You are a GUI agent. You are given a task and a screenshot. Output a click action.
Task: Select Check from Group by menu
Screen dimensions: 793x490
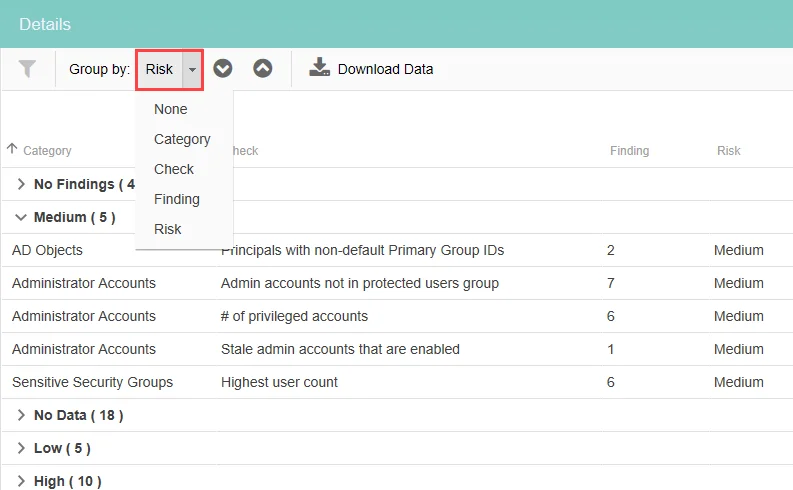click(x=173, y=169)
